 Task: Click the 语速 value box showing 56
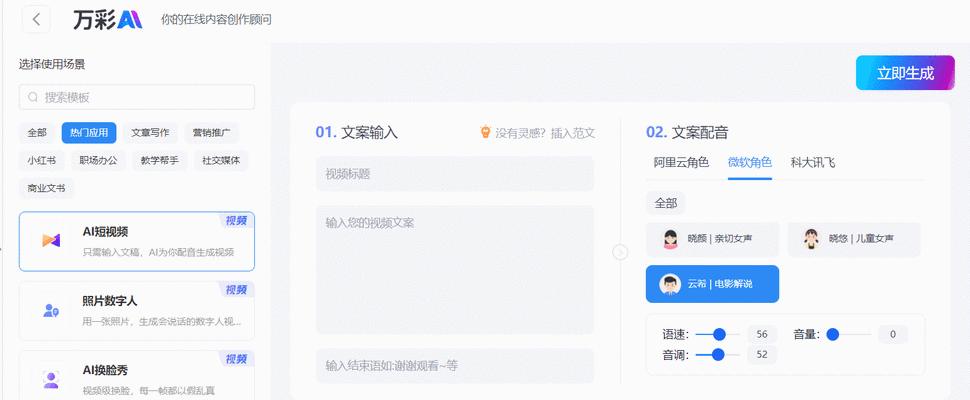762,334
